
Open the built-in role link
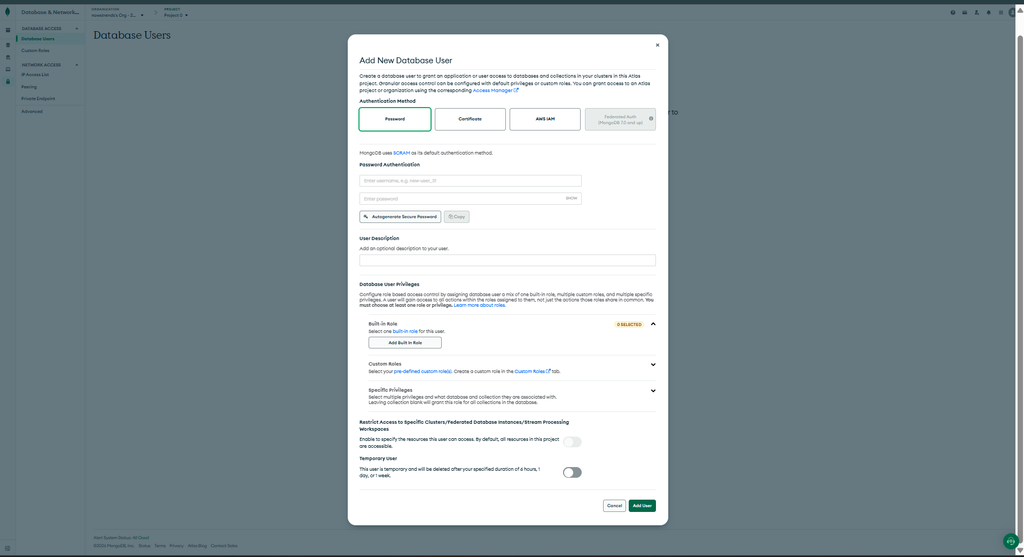pos(405,332)
